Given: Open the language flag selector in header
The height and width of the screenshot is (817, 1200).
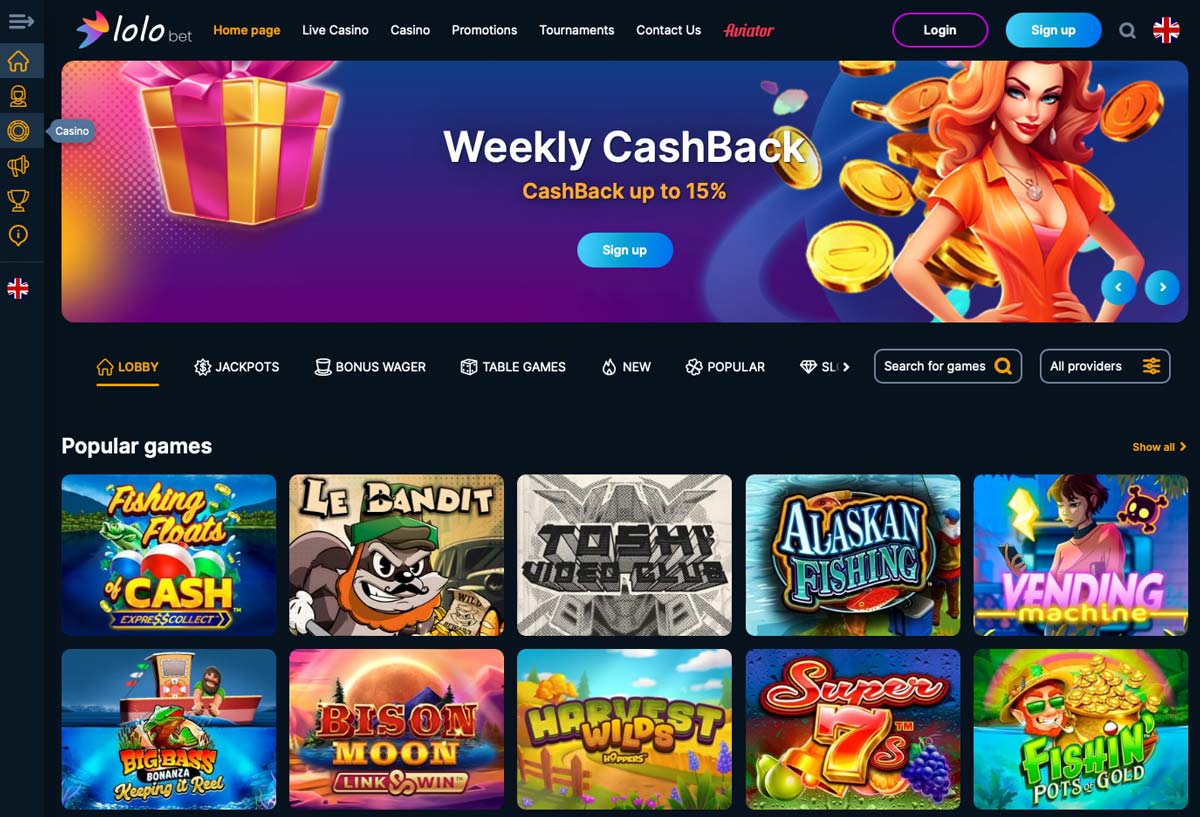Looking at the screenshot, I should (x=1166, y=30).
